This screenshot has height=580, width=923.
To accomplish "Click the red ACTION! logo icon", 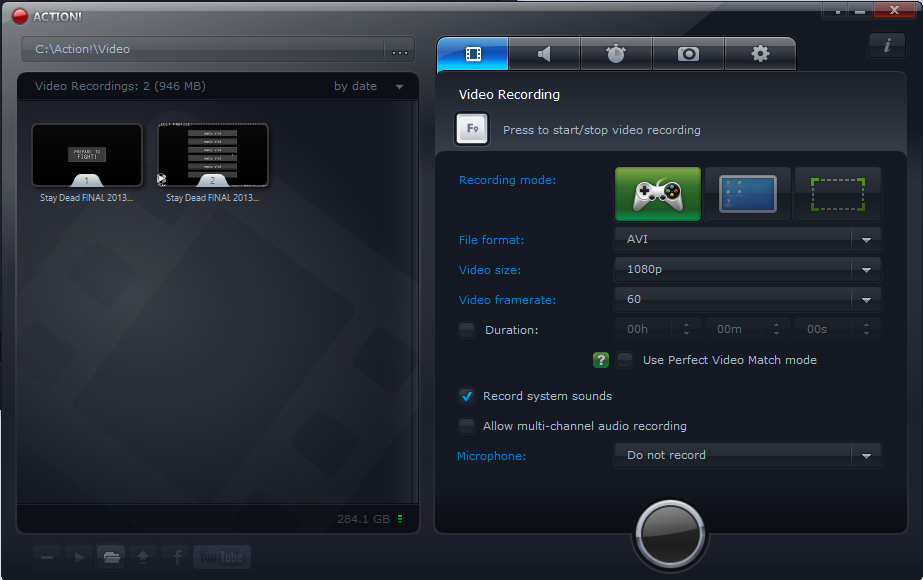I will tap(20, 16).
